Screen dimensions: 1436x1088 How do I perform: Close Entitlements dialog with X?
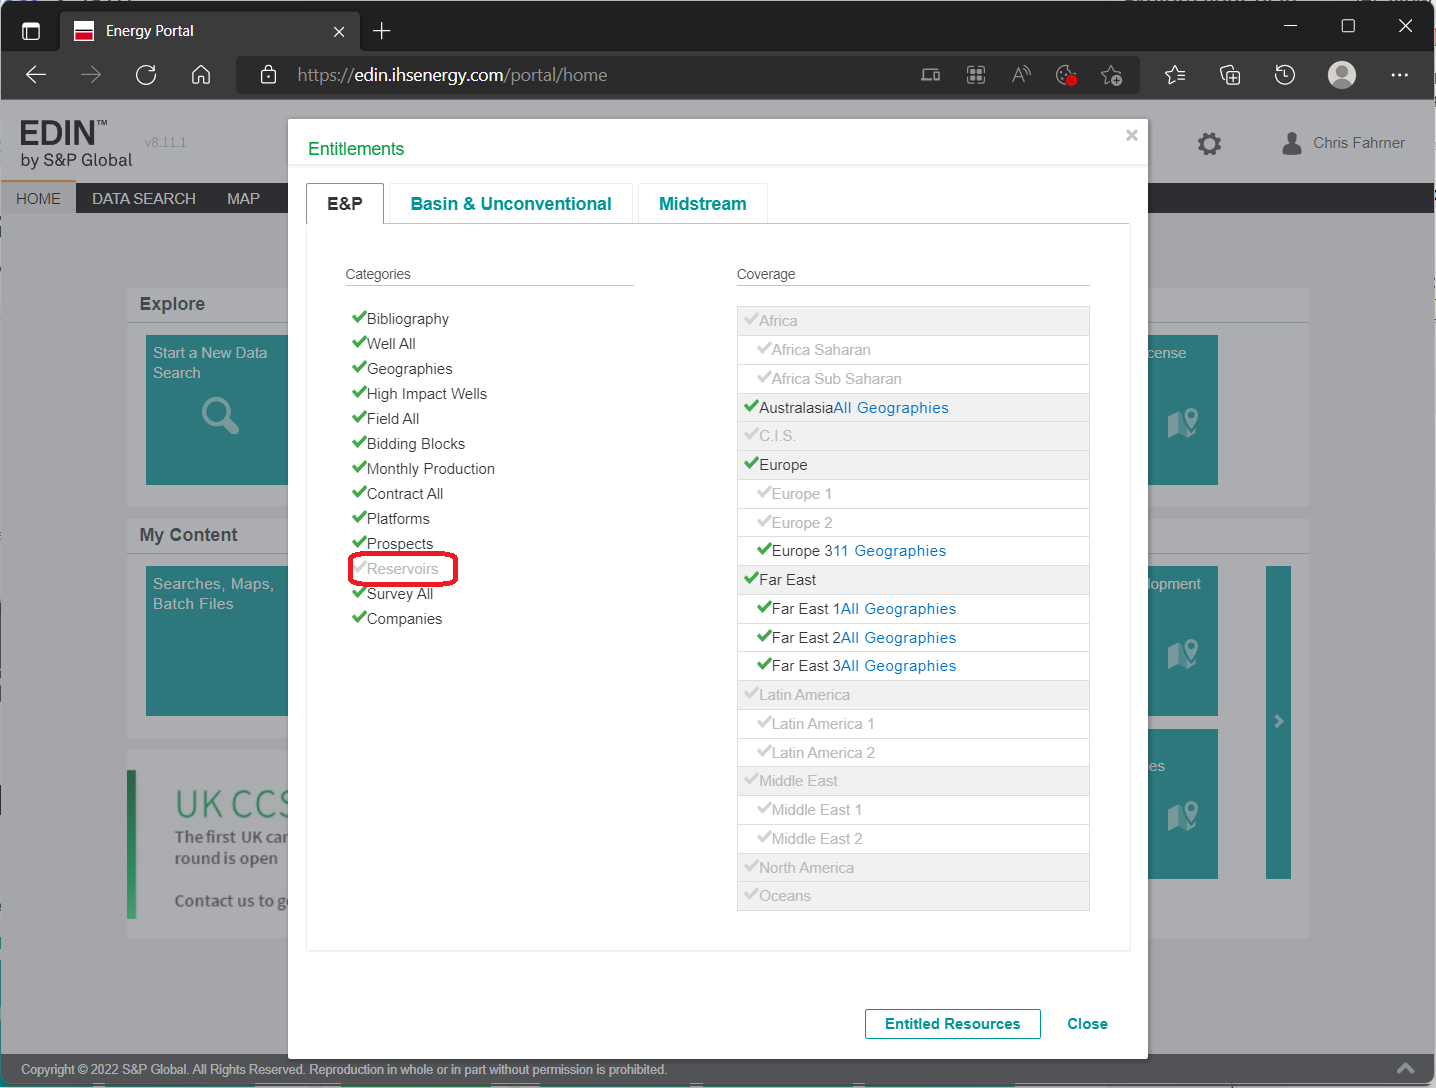pos(1132,135)
